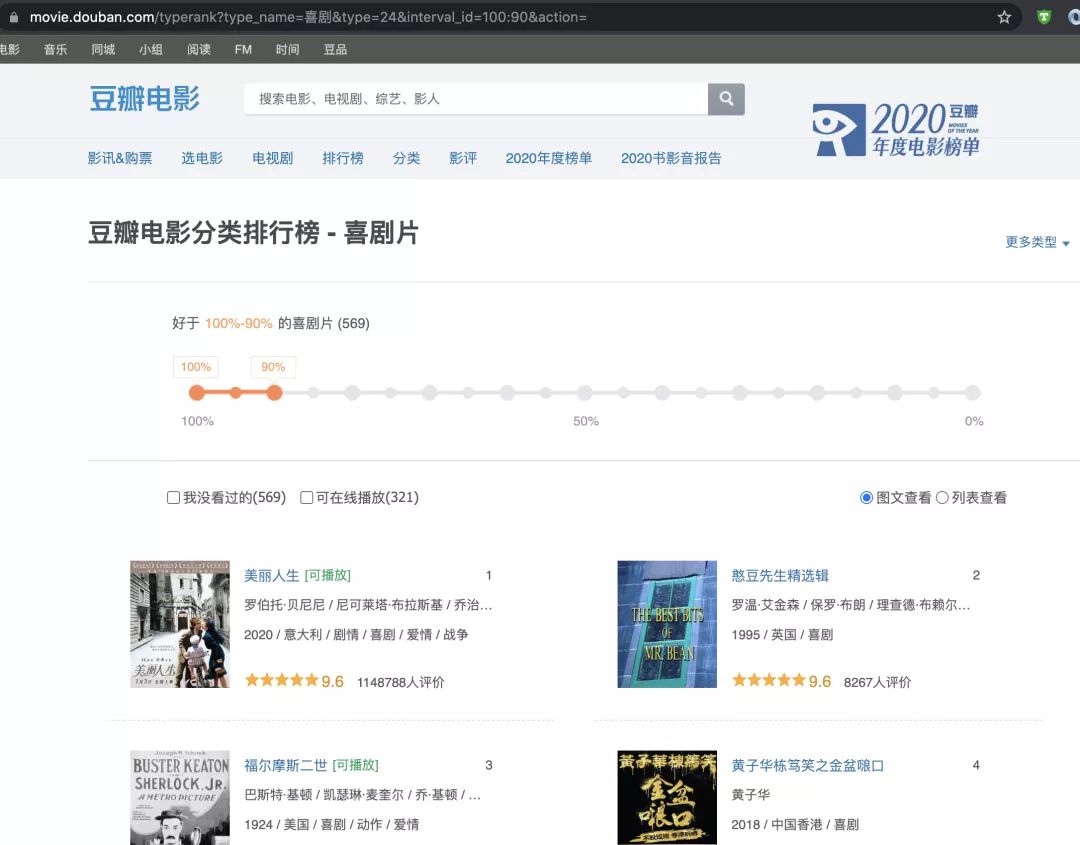This screenshot has height=845, width=1080.
Task: Click the slider point at 0%
Action: [x=973, y=393]
